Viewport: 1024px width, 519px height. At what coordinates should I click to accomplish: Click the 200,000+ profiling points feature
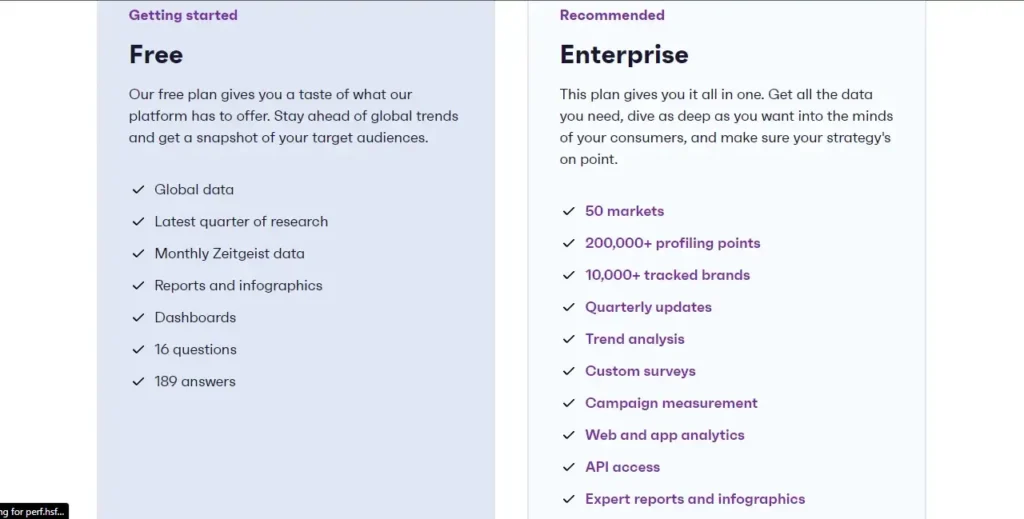673,243
